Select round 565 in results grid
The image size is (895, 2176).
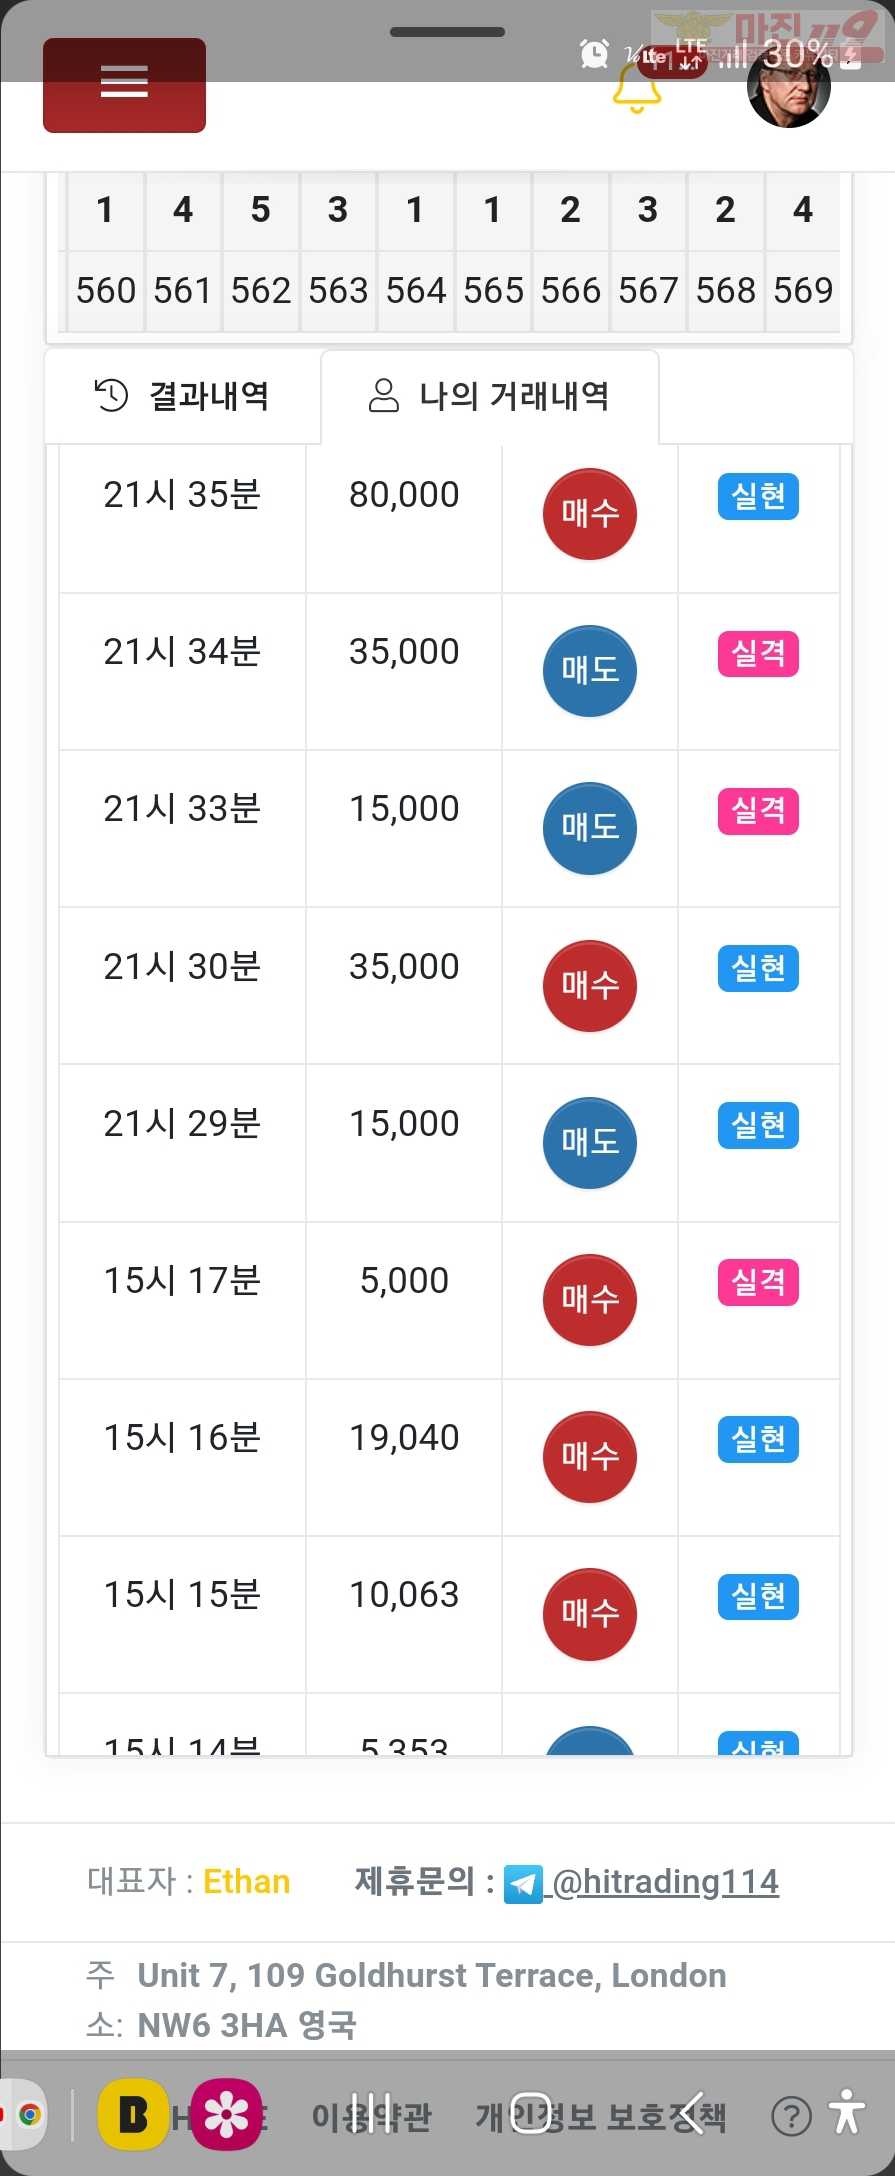[x=493, y=291]
